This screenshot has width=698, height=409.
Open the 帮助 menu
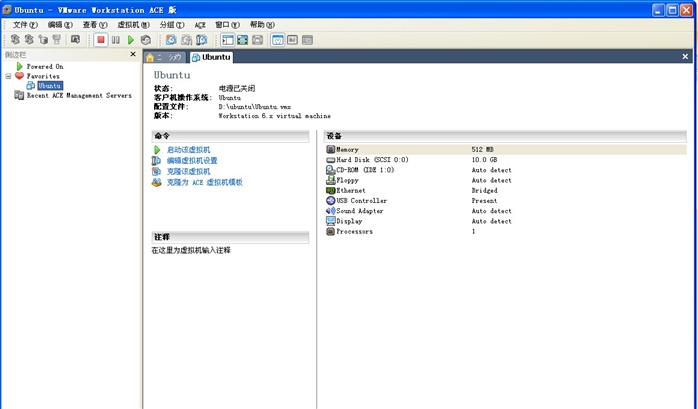tap(262, 25)
